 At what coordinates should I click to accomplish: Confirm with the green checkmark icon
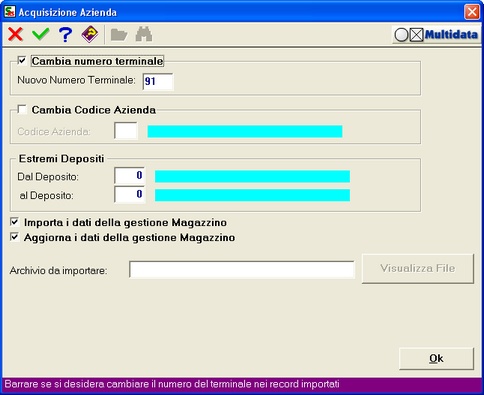click(41, 34)
